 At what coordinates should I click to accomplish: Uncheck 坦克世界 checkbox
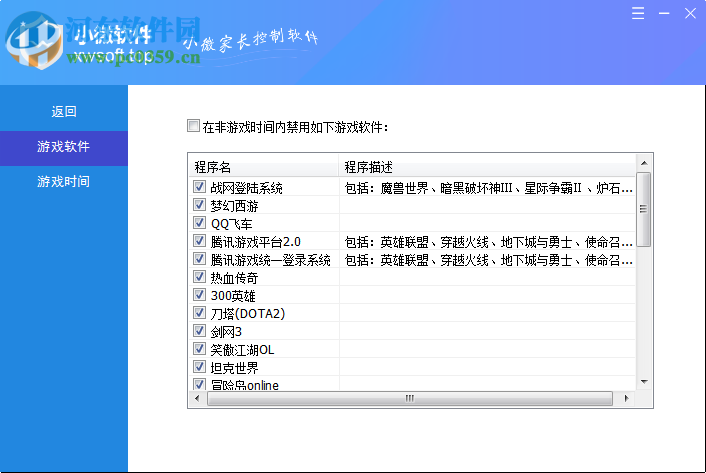199,367
